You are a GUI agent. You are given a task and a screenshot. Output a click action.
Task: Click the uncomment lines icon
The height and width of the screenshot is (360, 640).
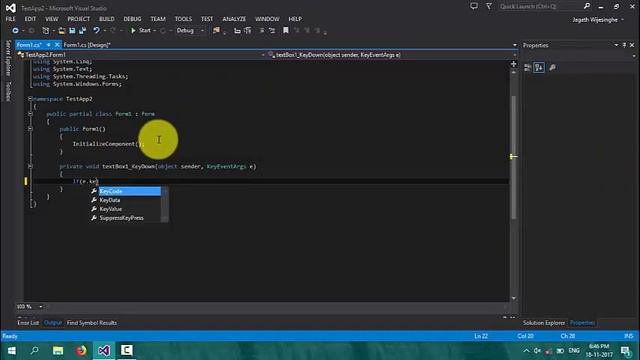(272, 31)
